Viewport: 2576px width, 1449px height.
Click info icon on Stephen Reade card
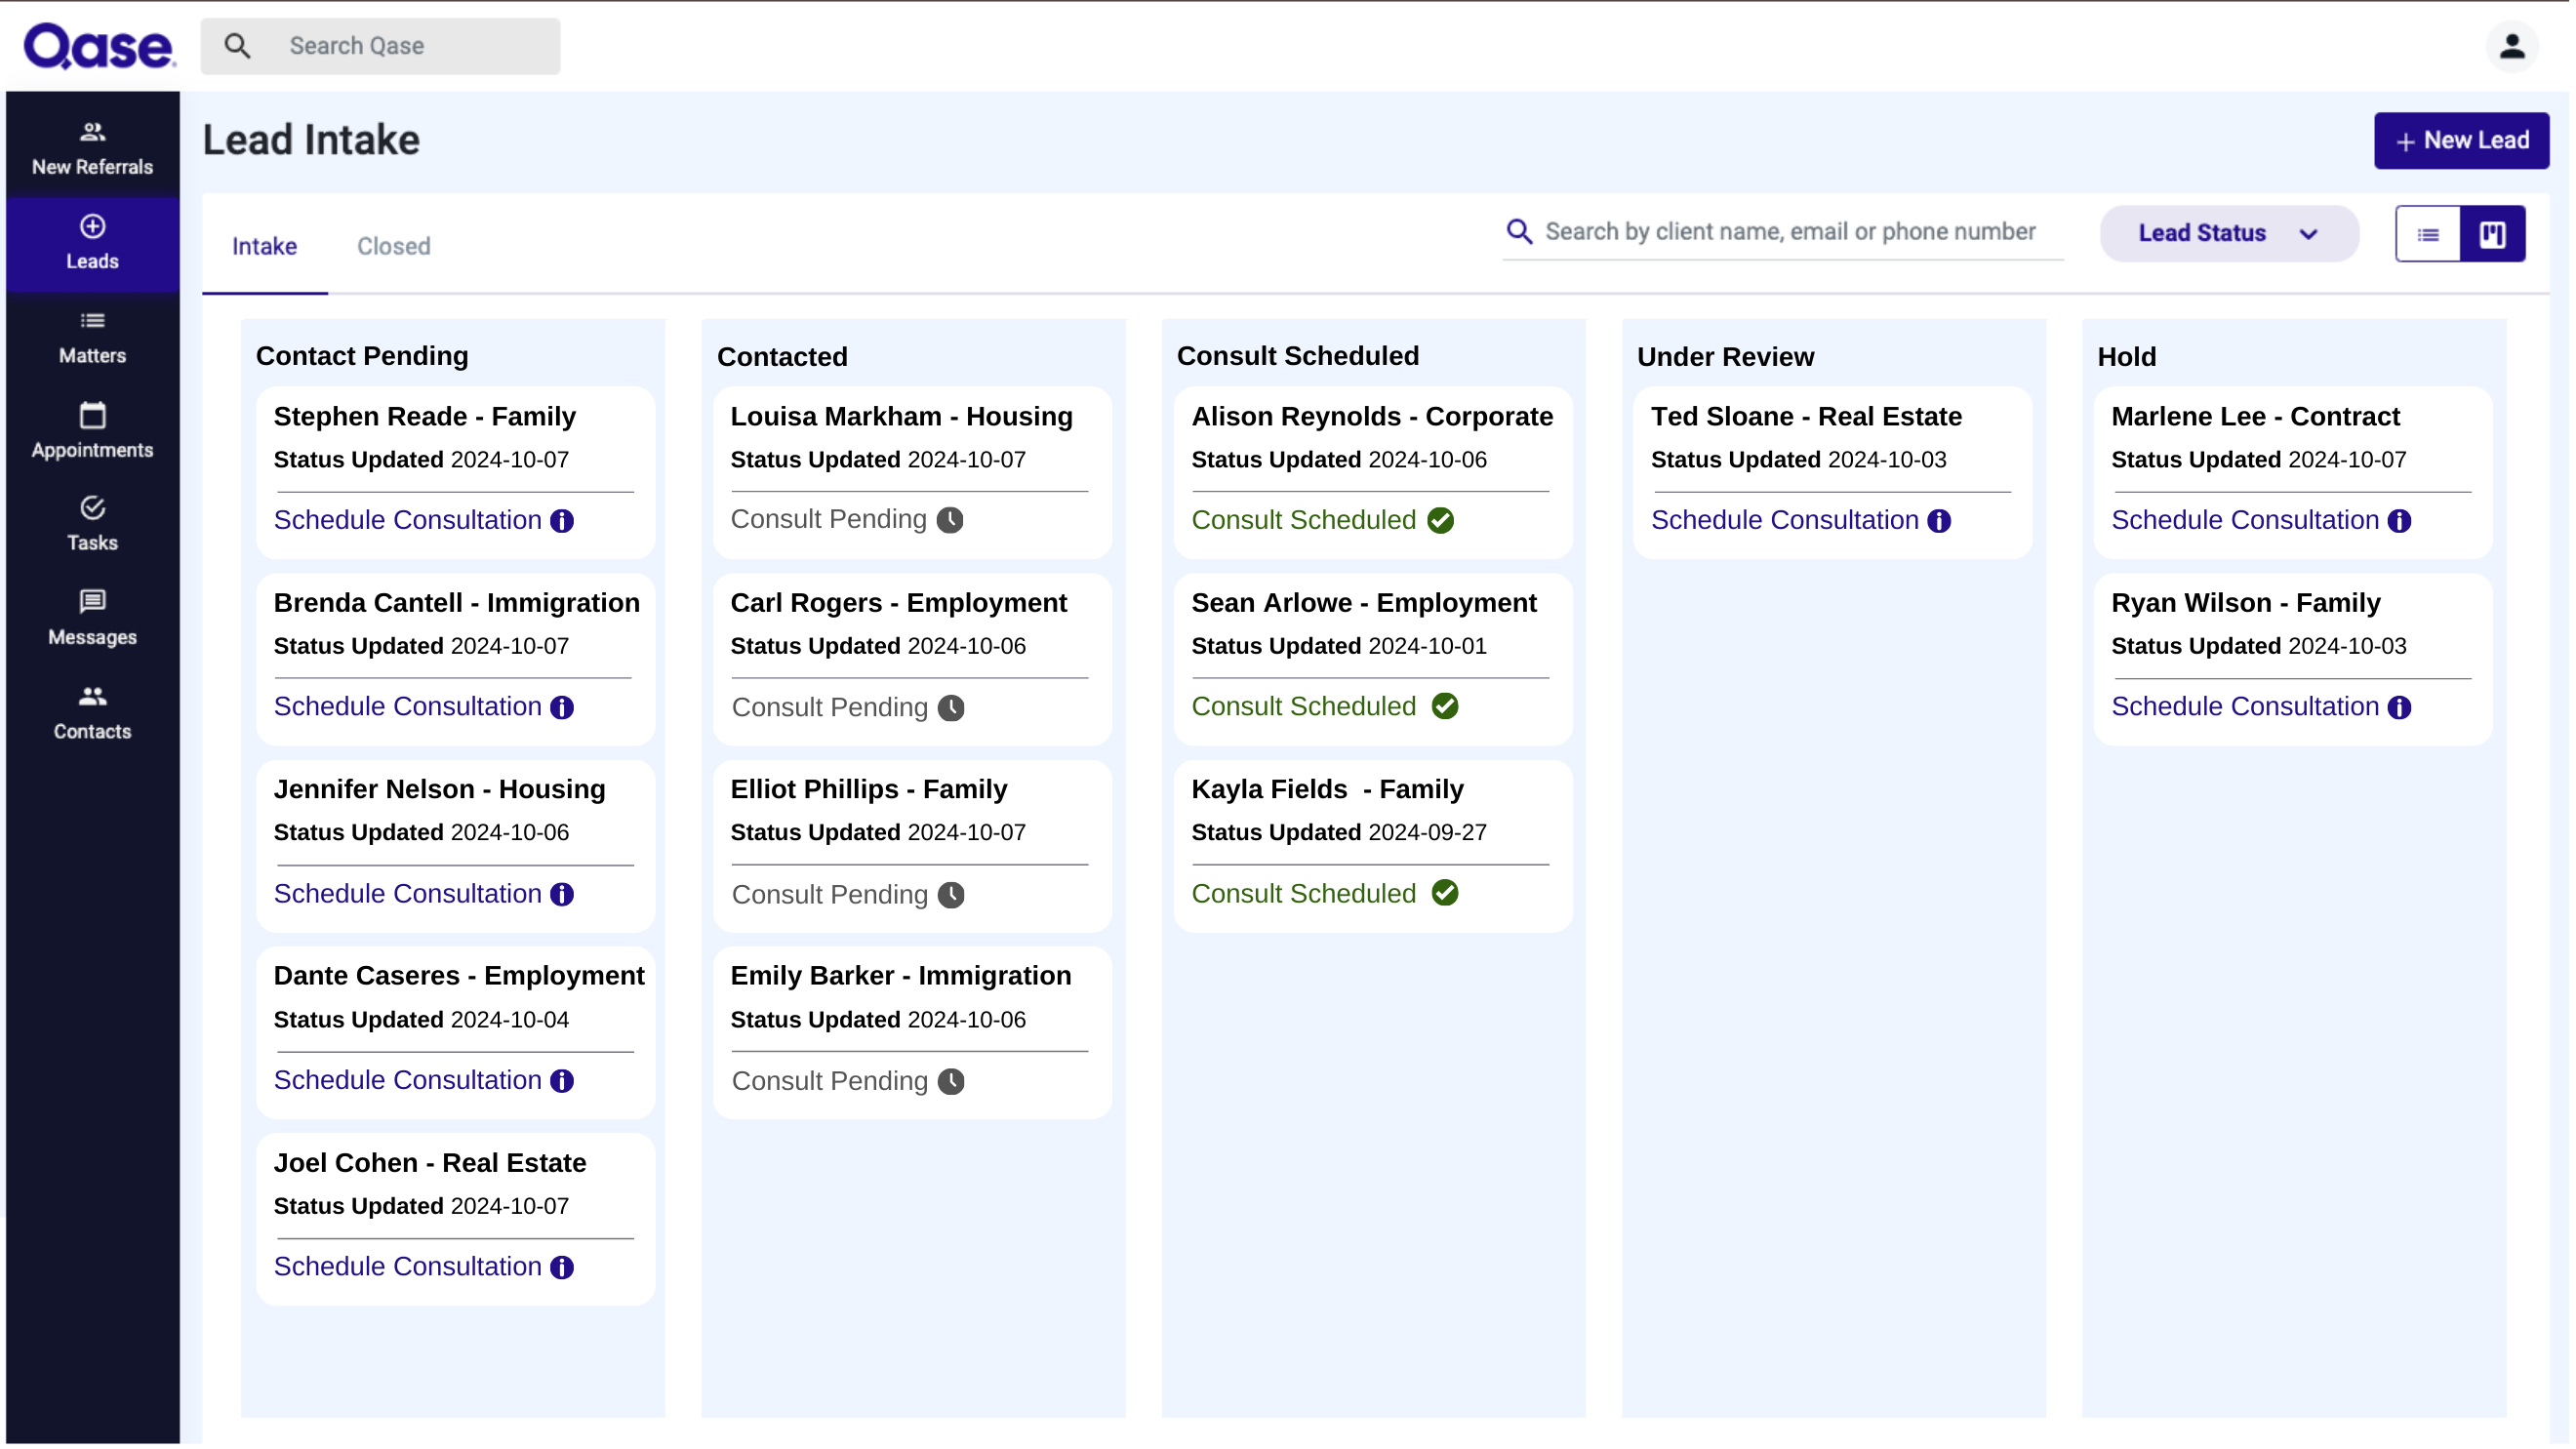[x=563, y=522]
